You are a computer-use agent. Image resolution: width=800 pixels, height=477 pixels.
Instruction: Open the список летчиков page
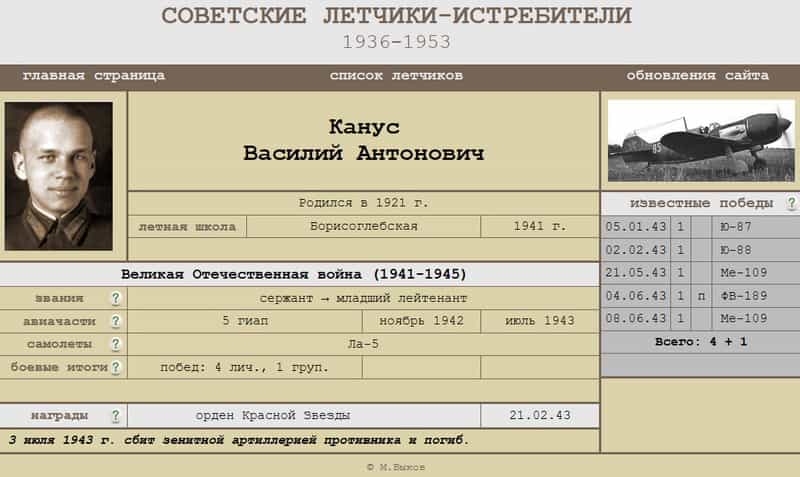(x=396, y=76)
